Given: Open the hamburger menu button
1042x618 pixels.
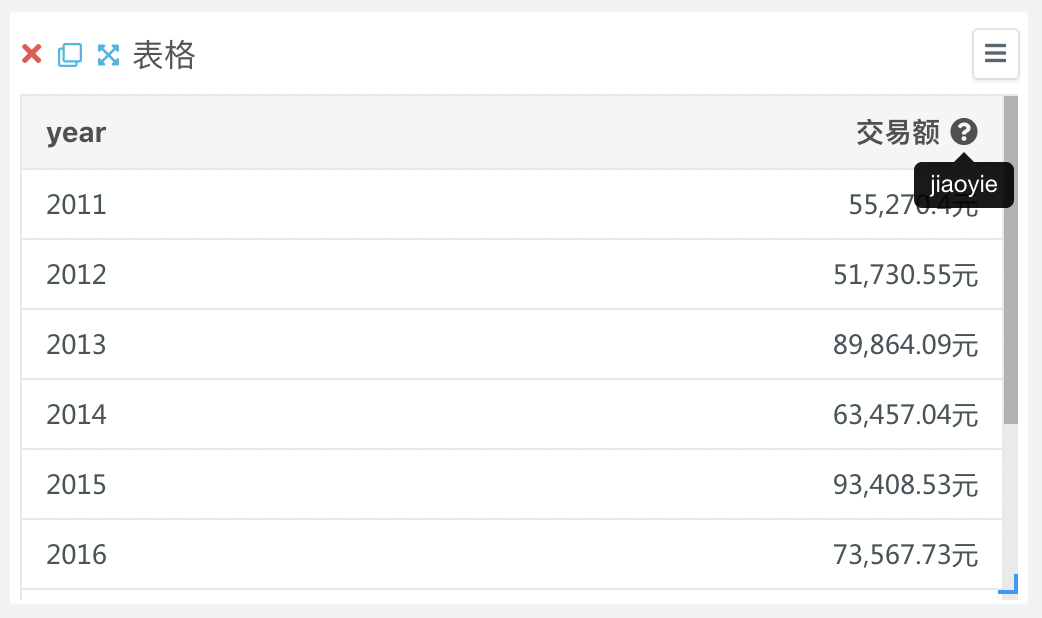Looking at the screenshot, I should [995, 54].
